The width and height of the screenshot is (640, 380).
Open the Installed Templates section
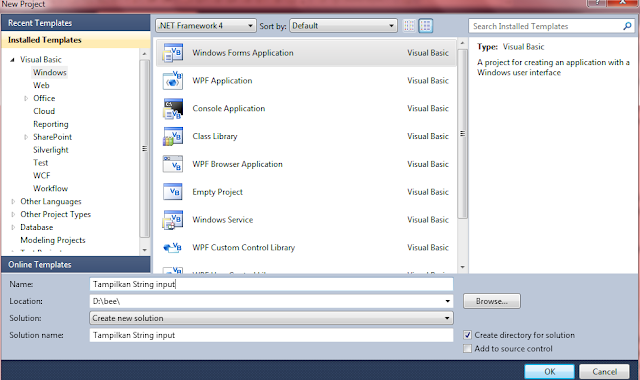pyautogui.click(x=76, y=40)
